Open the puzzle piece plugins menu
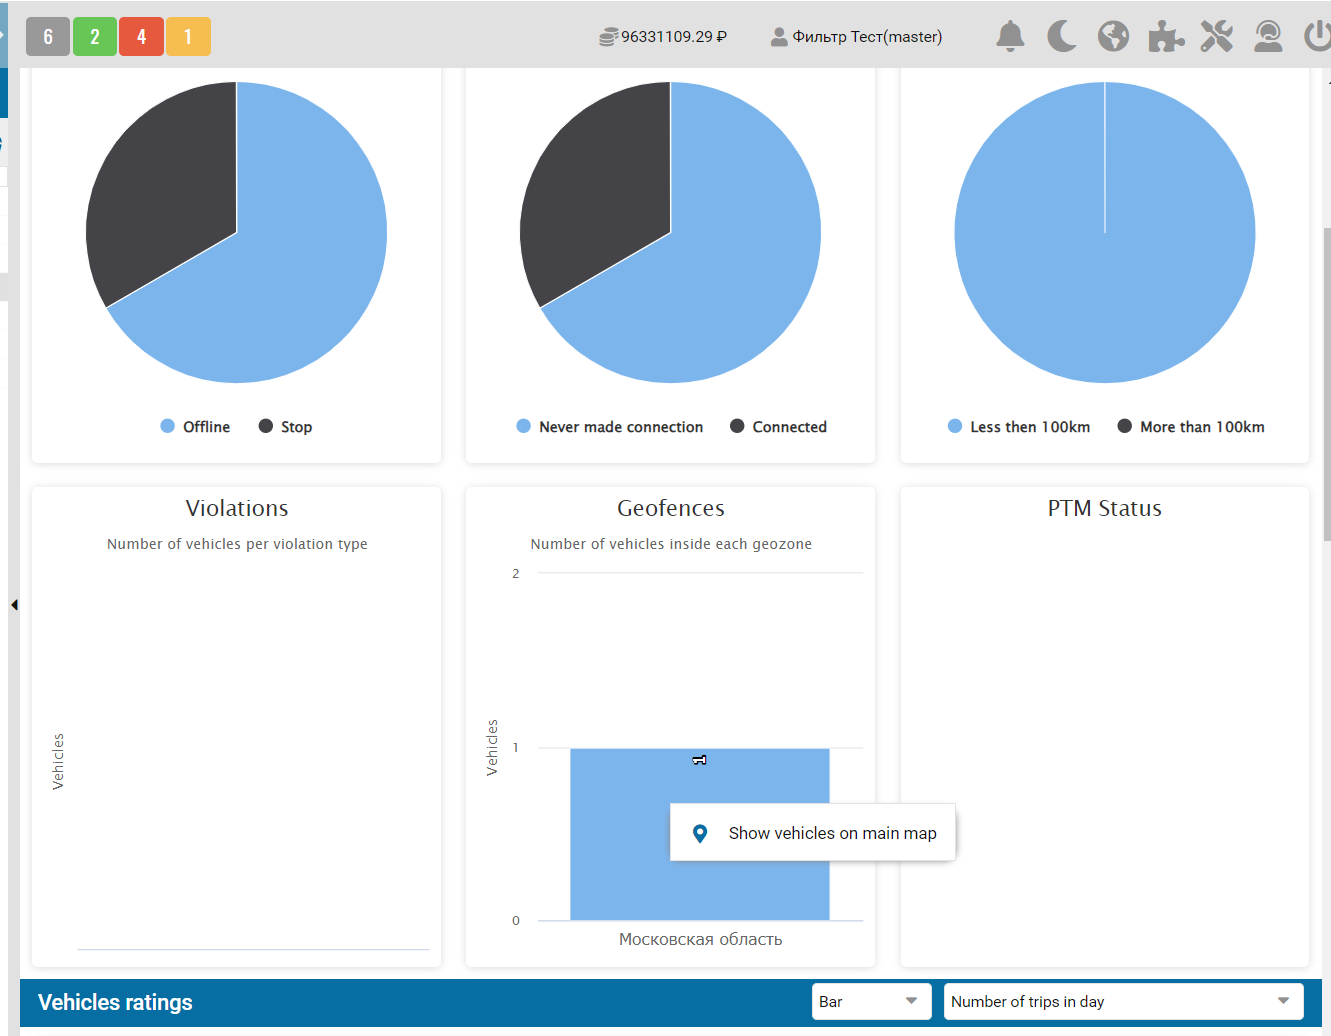The image size is (1331, 1036). point(1165,37)
